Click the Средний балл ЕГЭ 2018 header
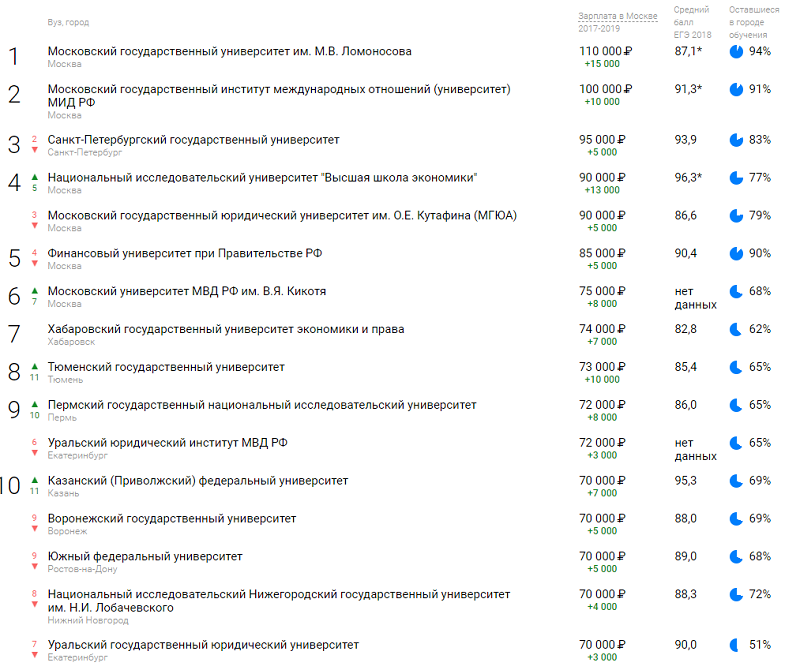The image size is (800, 670). tap(691, 22)
